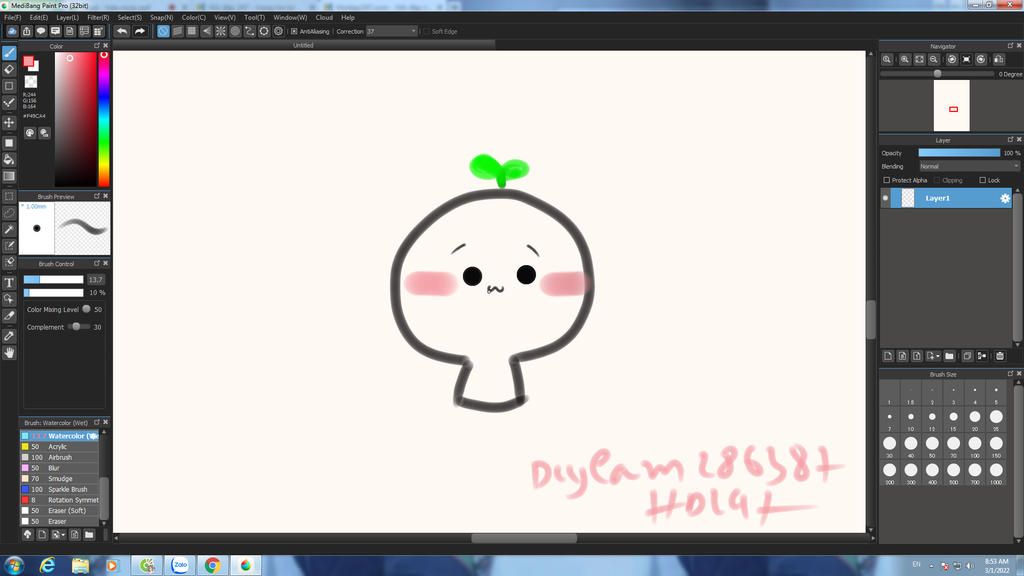Viewport: 1024px width, 576px height.
Task: Turn off snap in the toolbar
Action: point(163,31)
